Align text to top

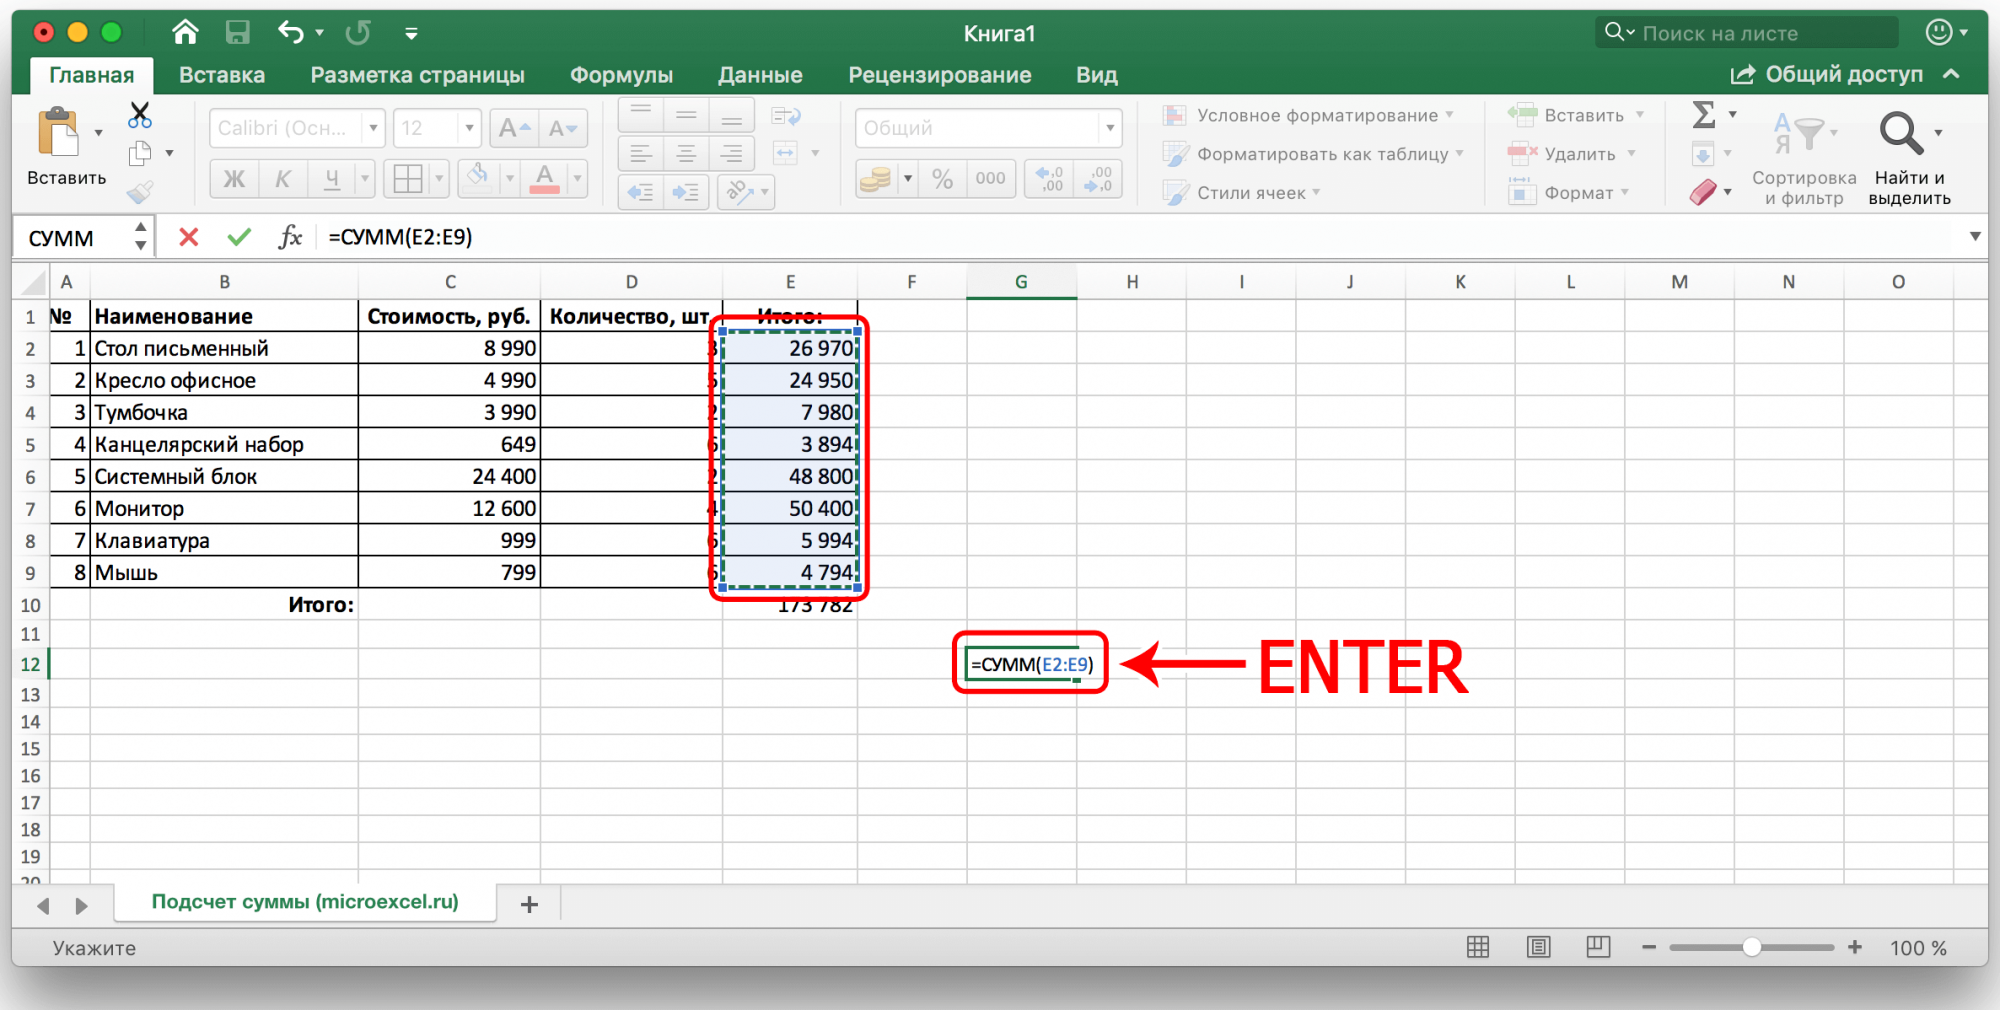point(641,115)
